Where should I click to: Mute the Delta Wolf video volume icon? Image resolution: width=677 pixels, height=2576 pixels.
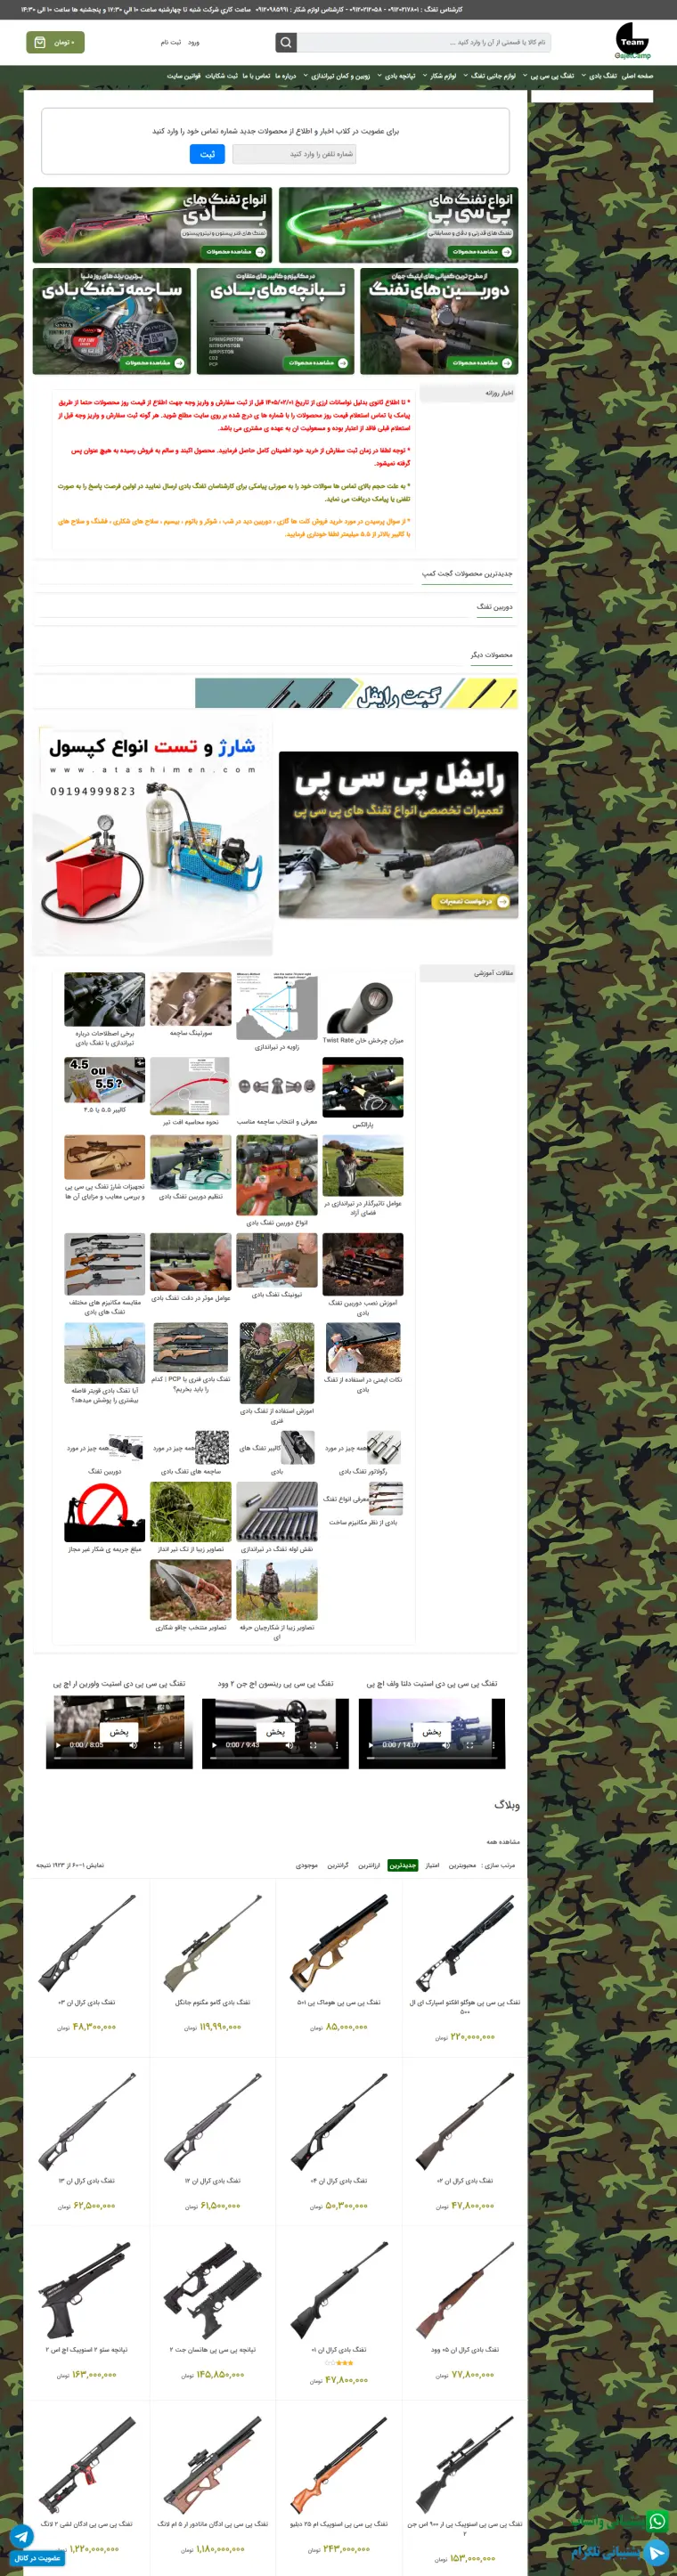(448, 1745)
